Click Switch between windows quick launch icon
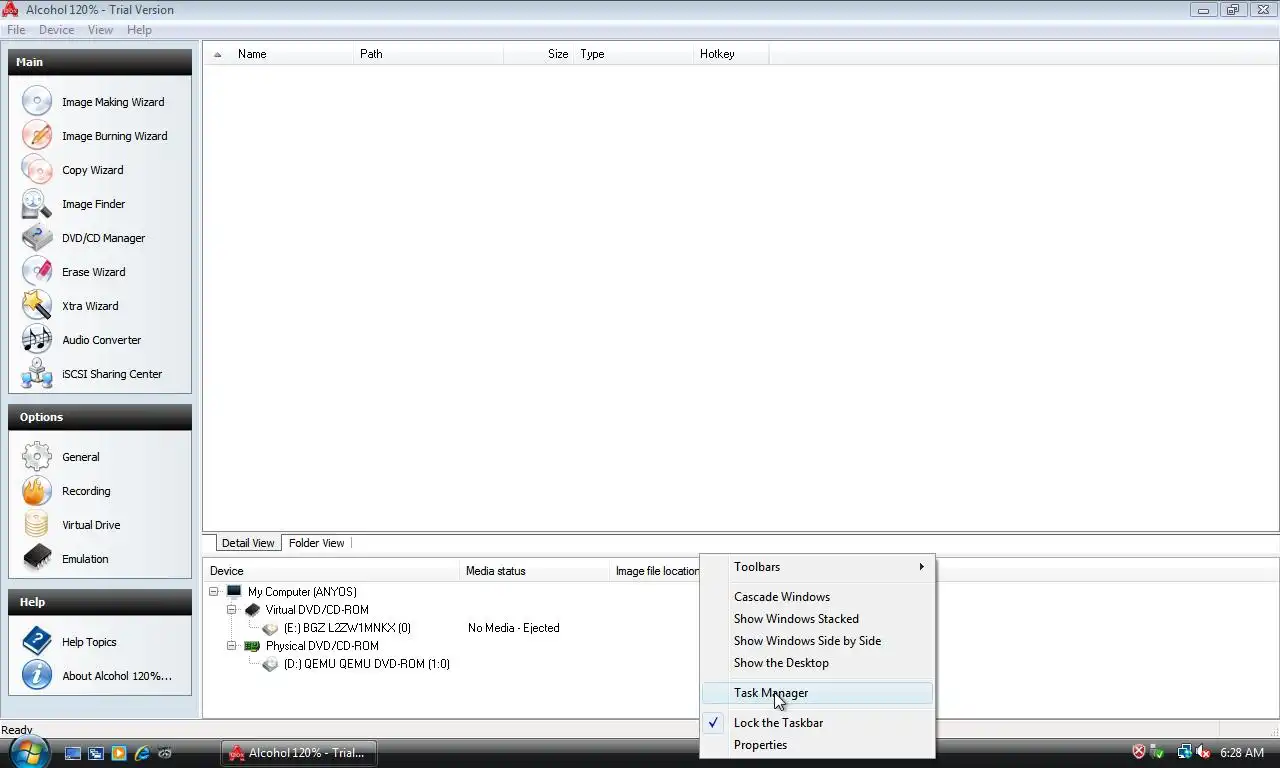 (x=96, y=753)
